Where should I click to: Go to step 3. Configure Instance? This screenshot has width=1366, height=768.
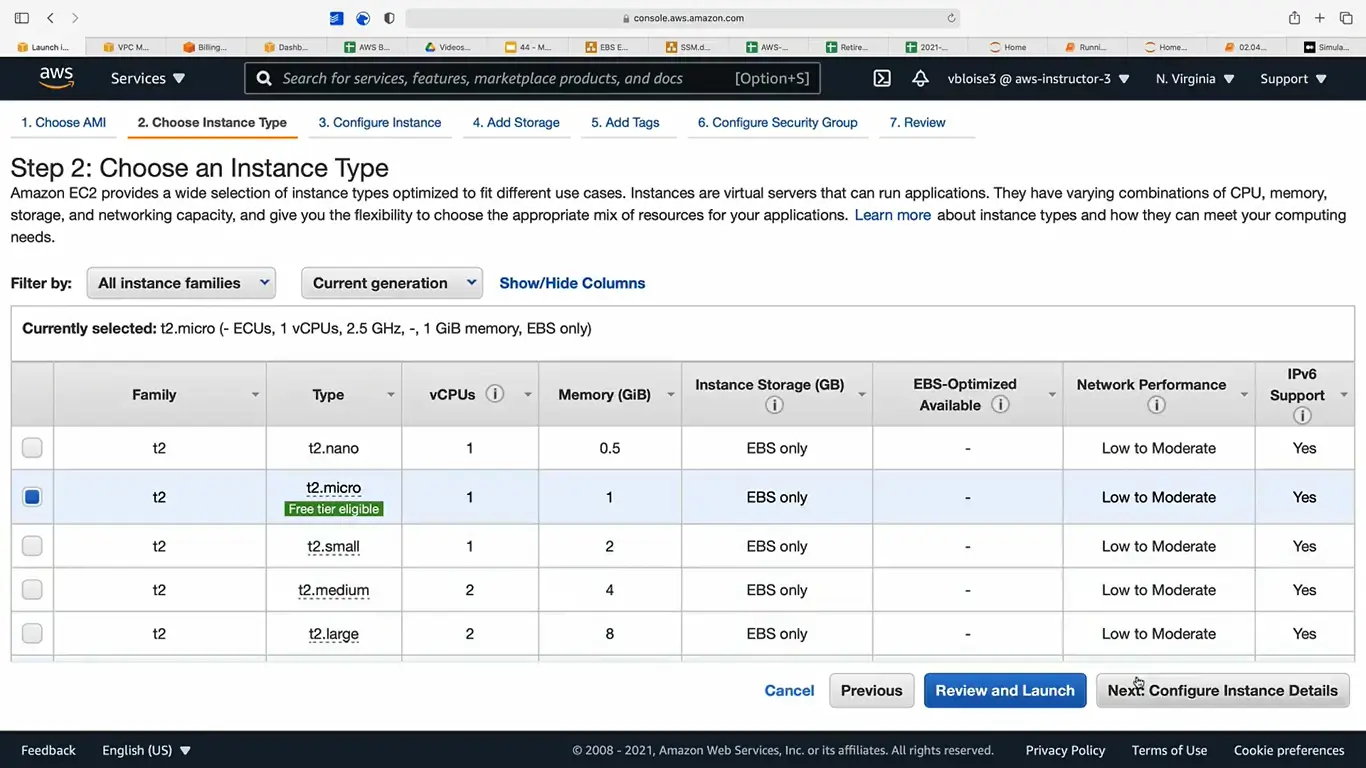(380, 122)
